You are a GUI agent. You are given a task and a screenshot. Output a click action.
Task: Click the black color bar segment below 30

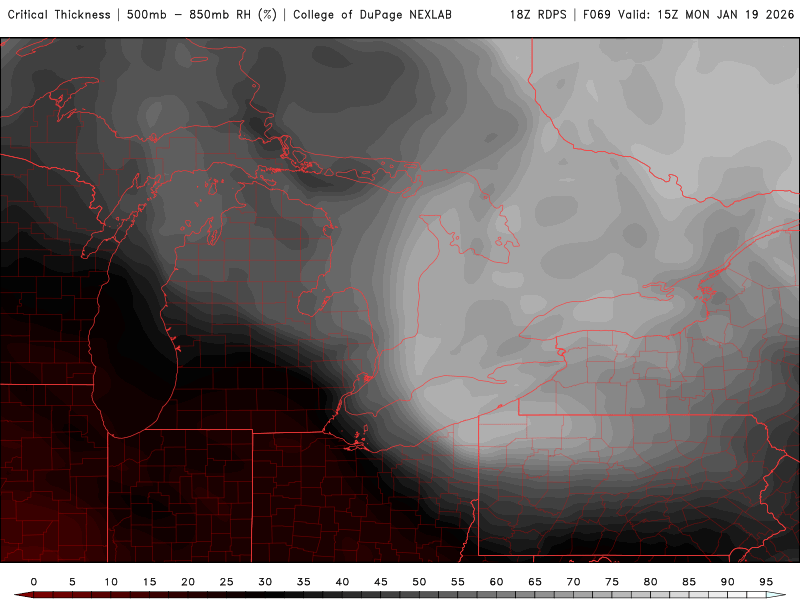255,595
